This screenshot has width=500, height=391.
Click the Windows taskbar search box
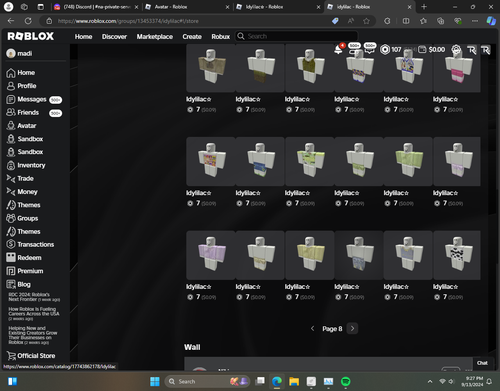[207, 381]
